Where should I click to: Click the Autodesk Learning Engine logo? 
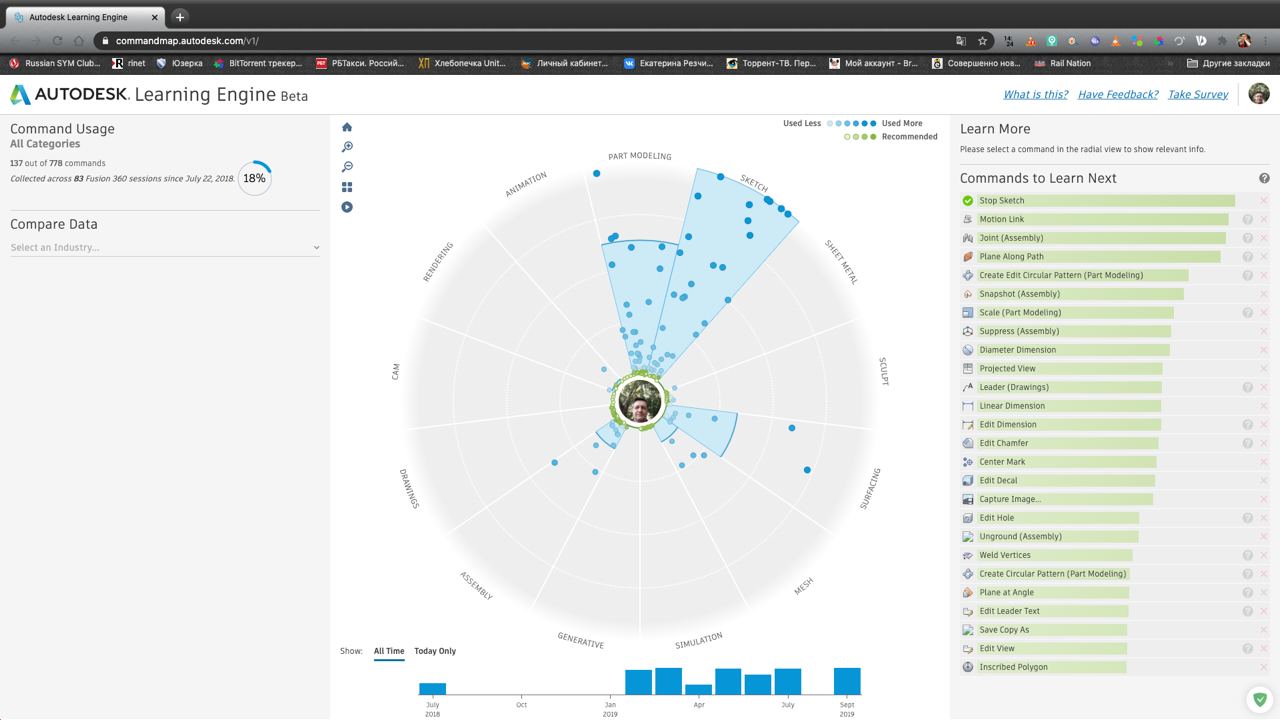point(159,95)
